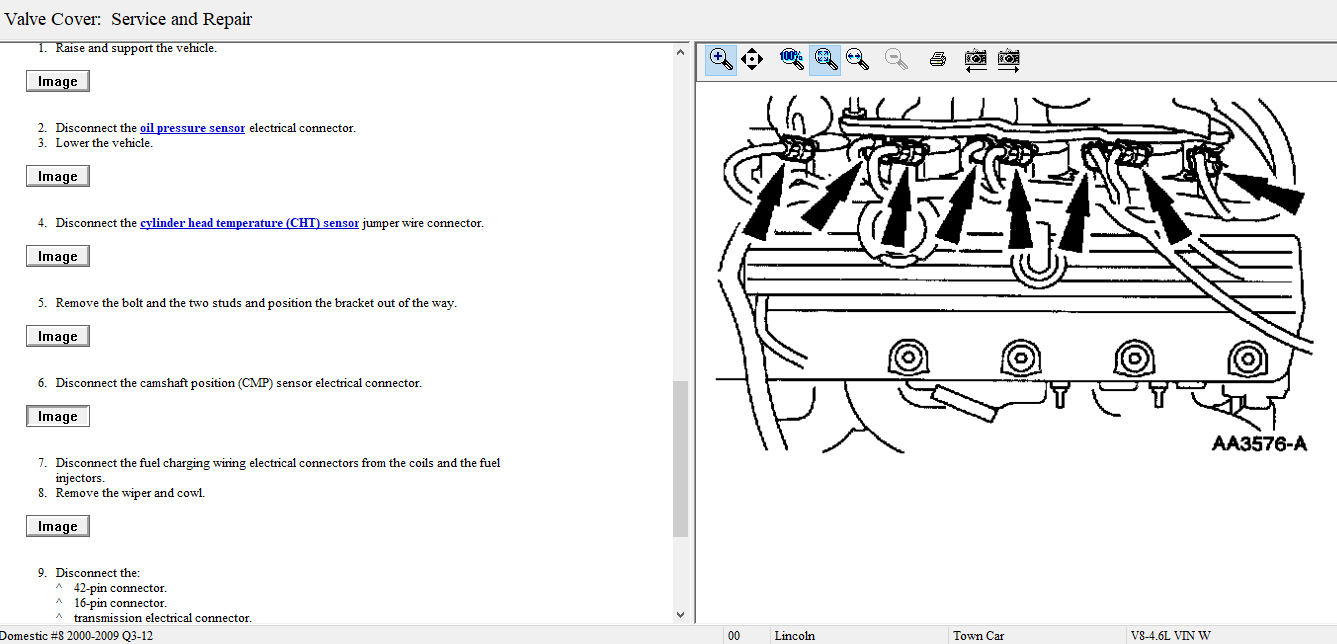
Task: Open Image button under 'Raise and support the vehicle'
Action: tap(58, 81)
